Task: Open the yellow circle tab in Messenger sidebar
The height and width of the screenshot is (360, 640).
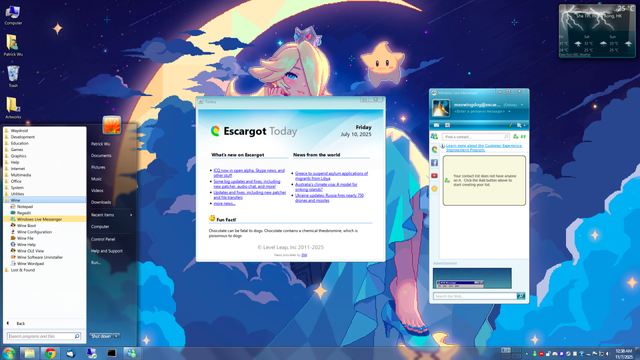Action: pyautogui.click(x=434, y=189)
